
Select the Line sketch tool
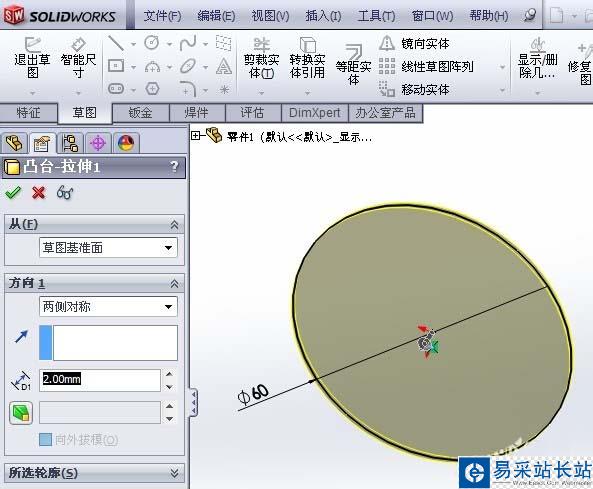pyautogui.click(x=116, y=43)
